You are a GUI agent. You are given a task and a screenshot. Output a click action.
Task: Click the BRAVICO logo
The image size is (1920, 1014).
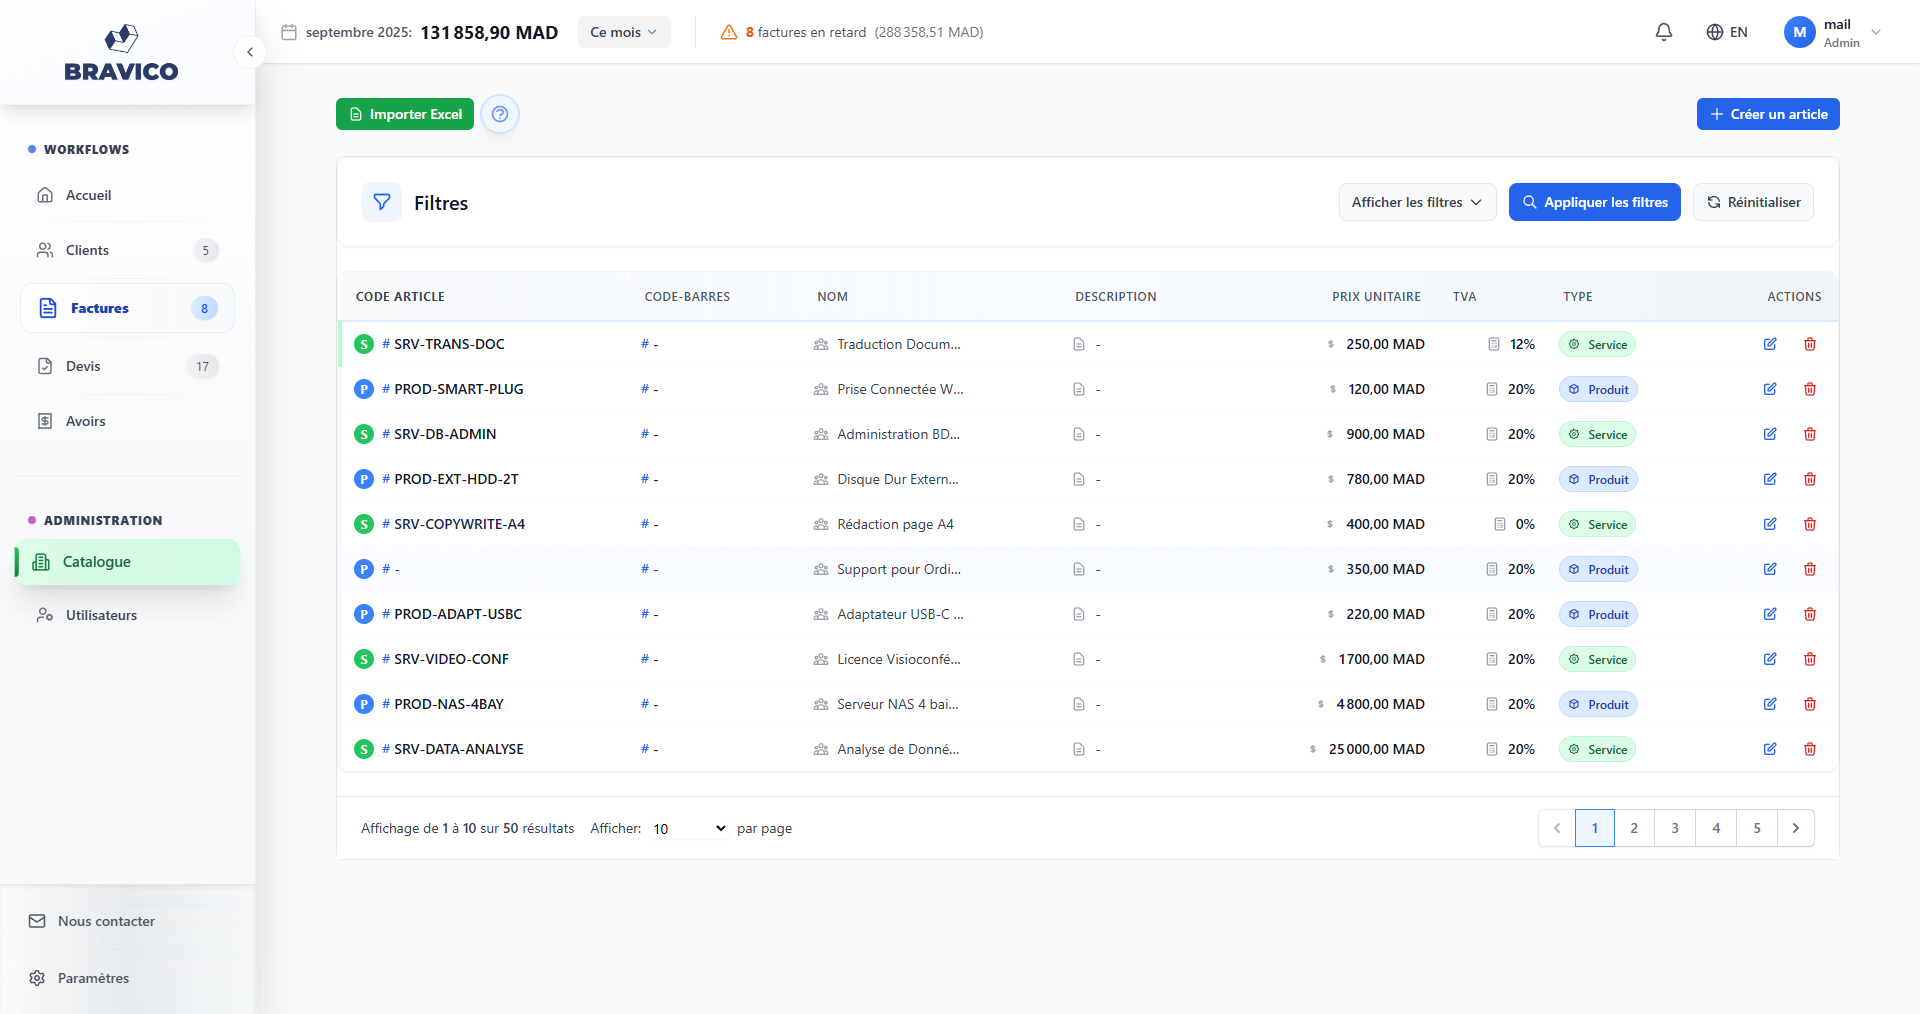121,52
